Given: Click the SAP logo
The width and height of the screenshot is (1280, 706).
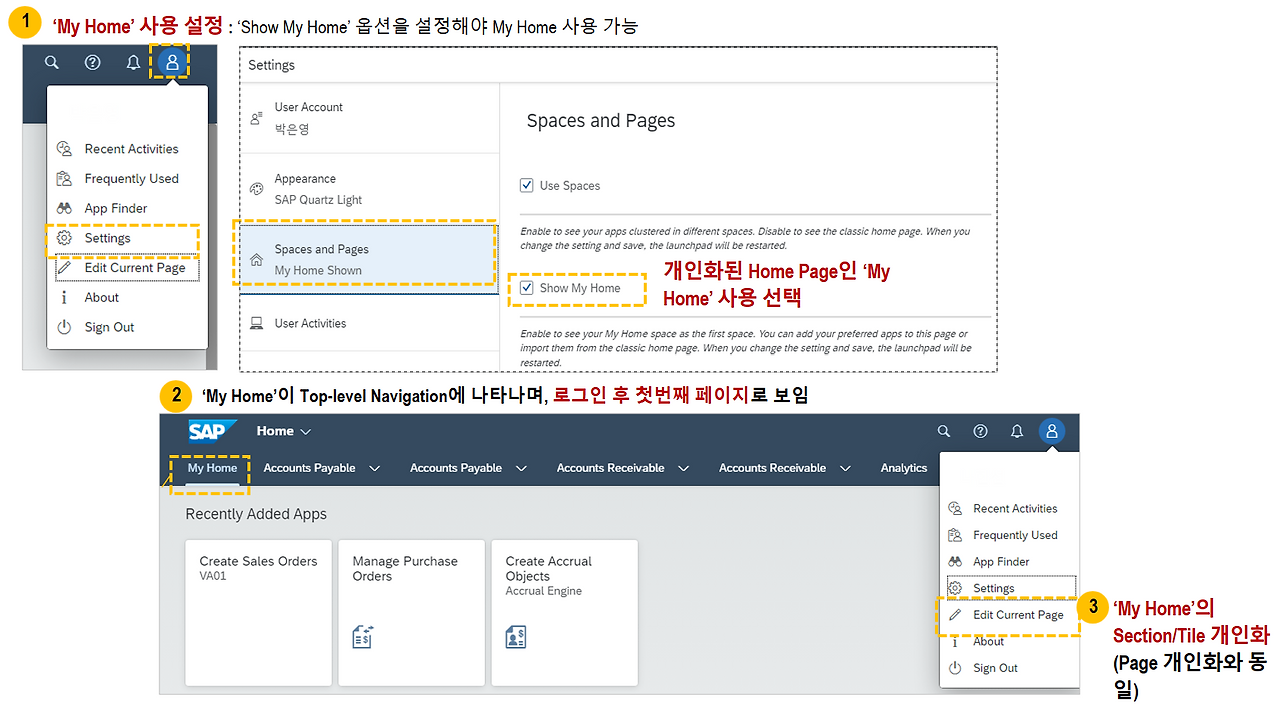Looking at the screenshot, I should [x=208, y=430].
